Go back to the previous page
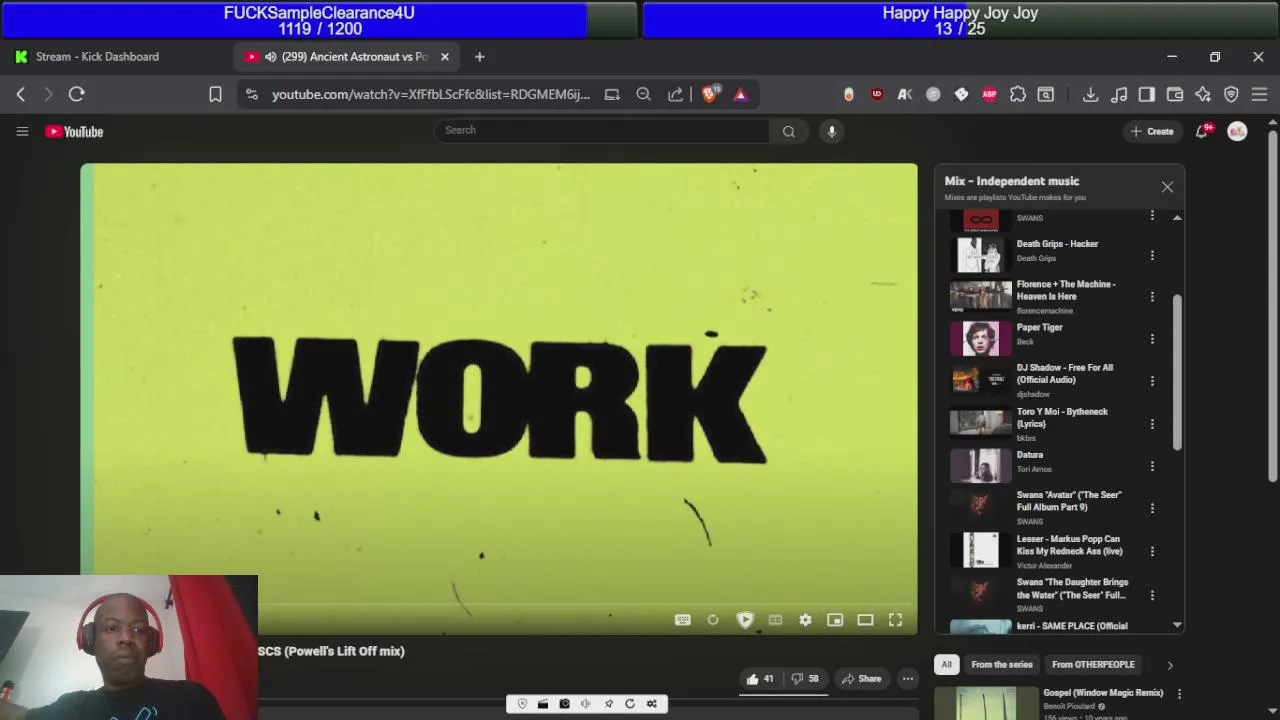The height and width of the screenshot is (720, 1280). click(x=21, y=94)
